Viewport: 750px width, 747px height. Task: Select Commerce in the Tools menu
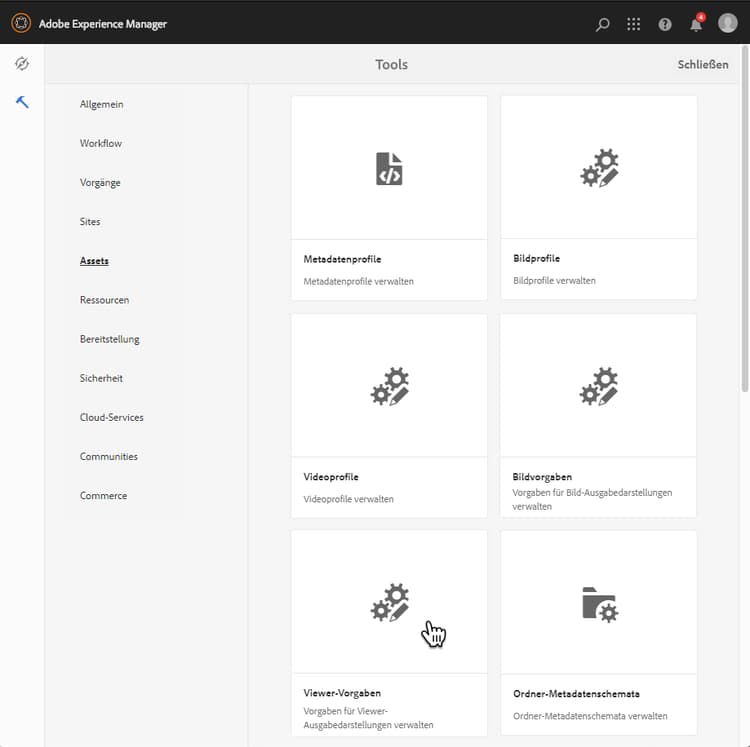[103, 496]
